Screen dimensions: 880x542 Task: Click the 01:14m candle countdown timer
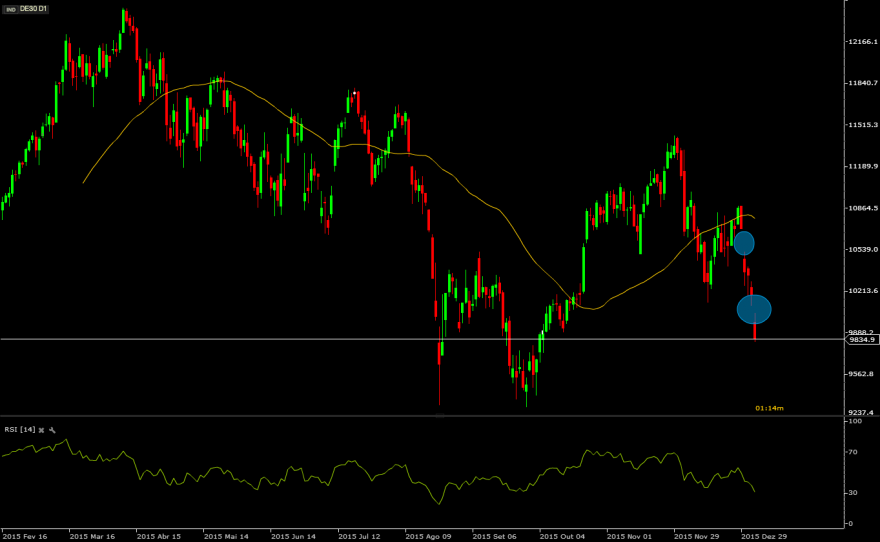click(769, 408)
